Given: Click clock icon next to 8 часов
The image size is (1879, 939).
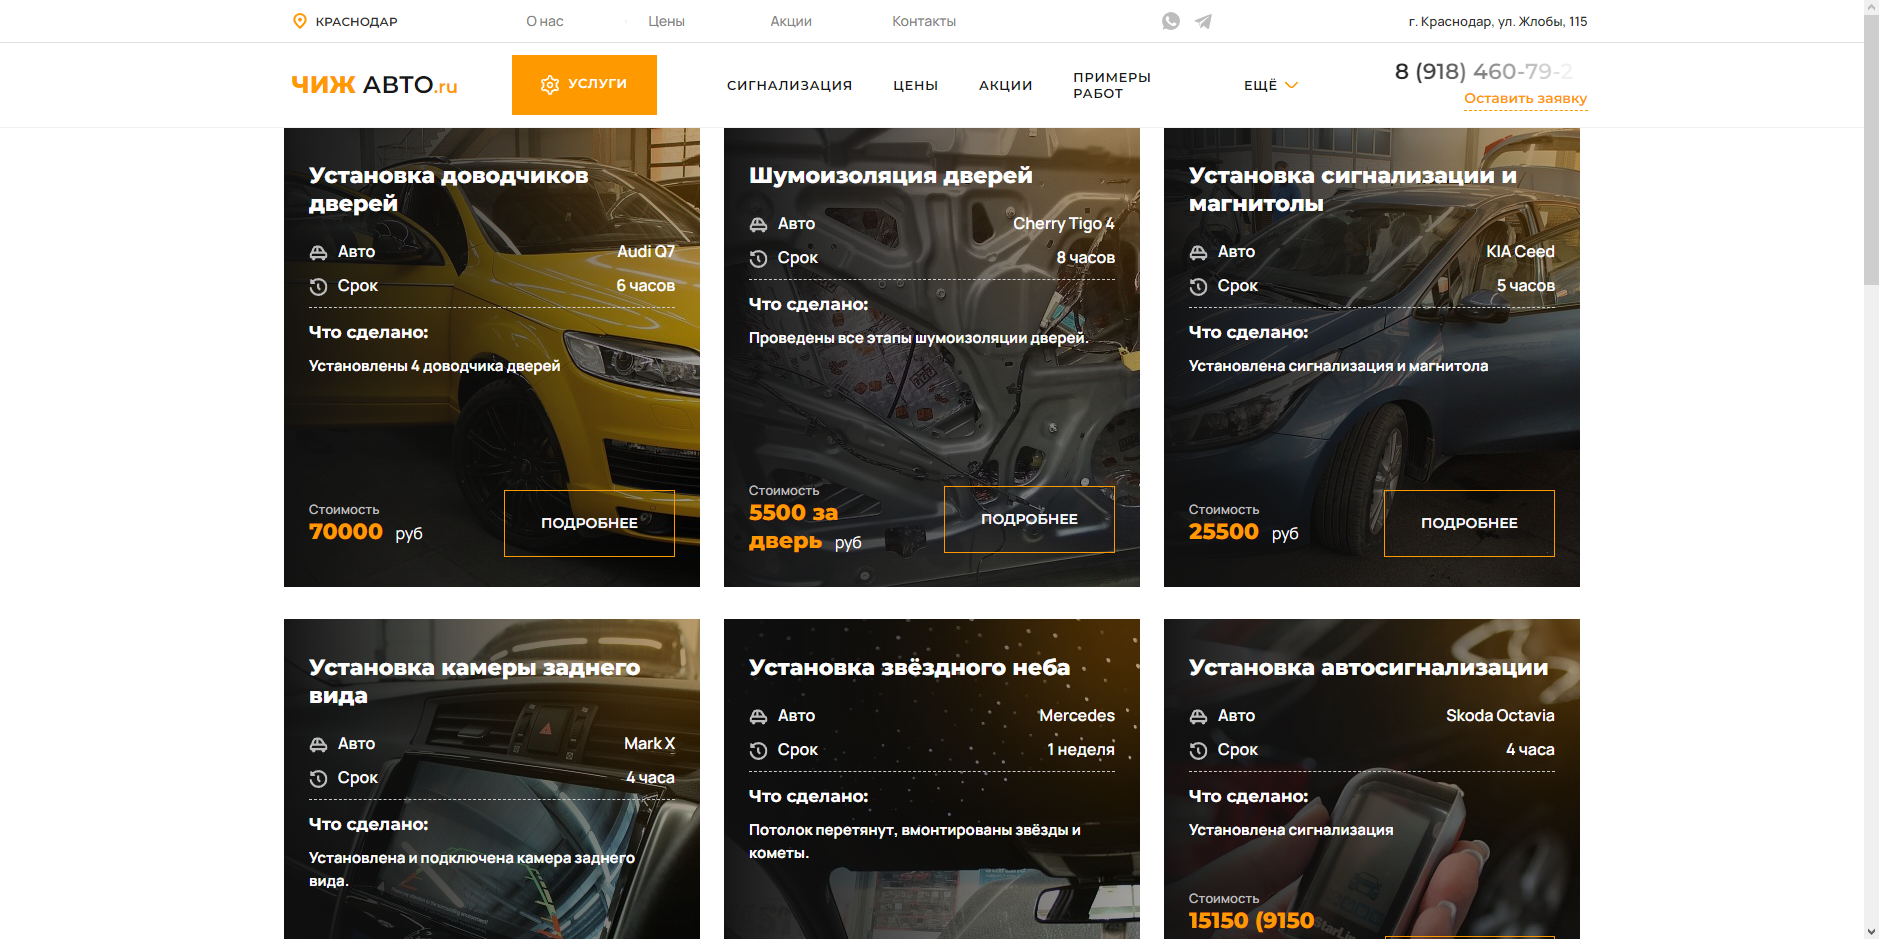Looking at the screenshot, I should click(758, 258).
